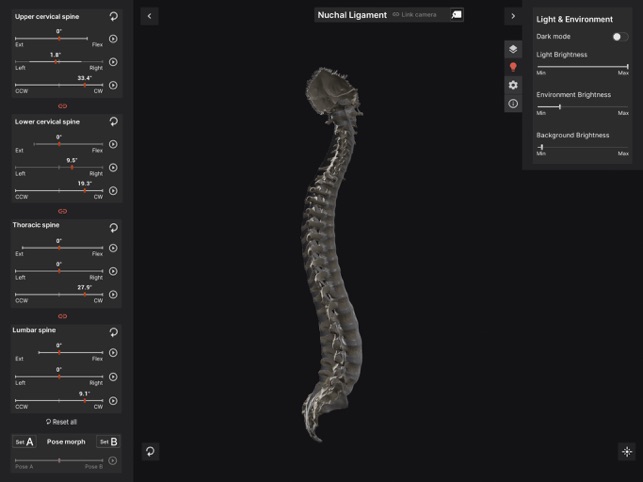Viewport: 643px width, 482px height.
Task: Click the camera annotation icon beside Link camera
Action: pos(456,15)
